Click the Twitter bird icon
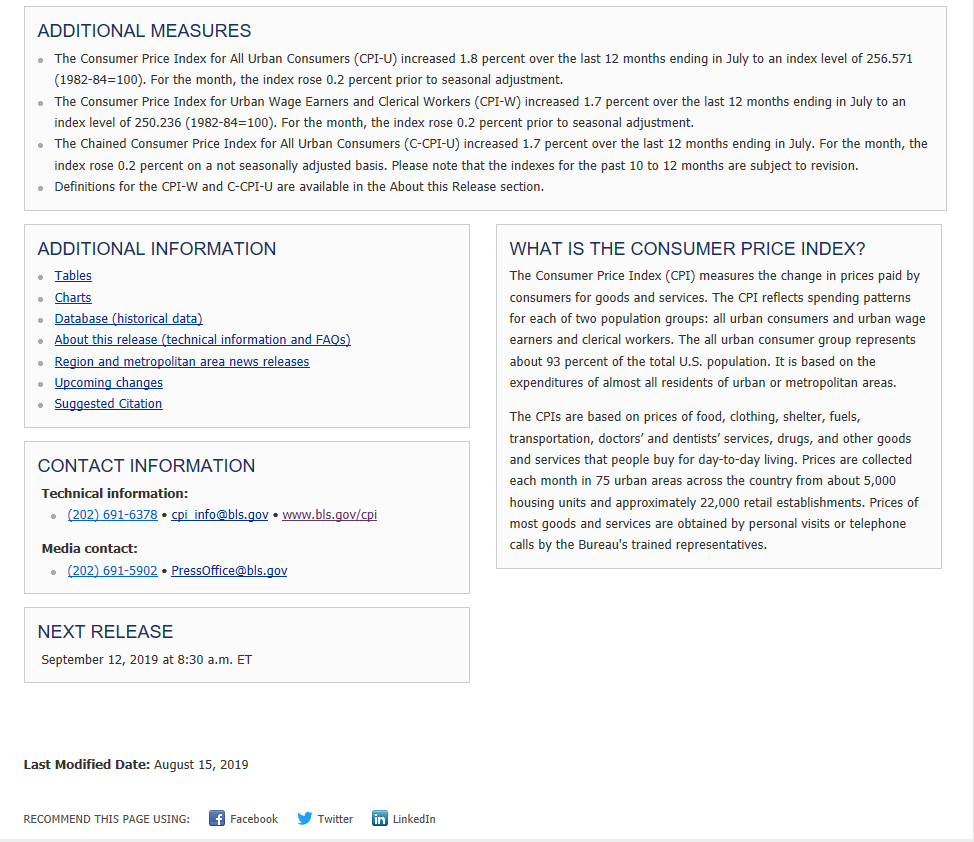This screenshot has width=974, height=842. click(x=305, y=818)
